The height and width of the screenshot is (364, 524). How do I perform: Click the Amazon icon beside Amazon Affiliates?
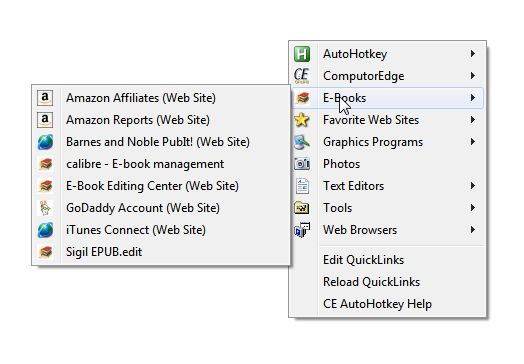click(45, 98)
